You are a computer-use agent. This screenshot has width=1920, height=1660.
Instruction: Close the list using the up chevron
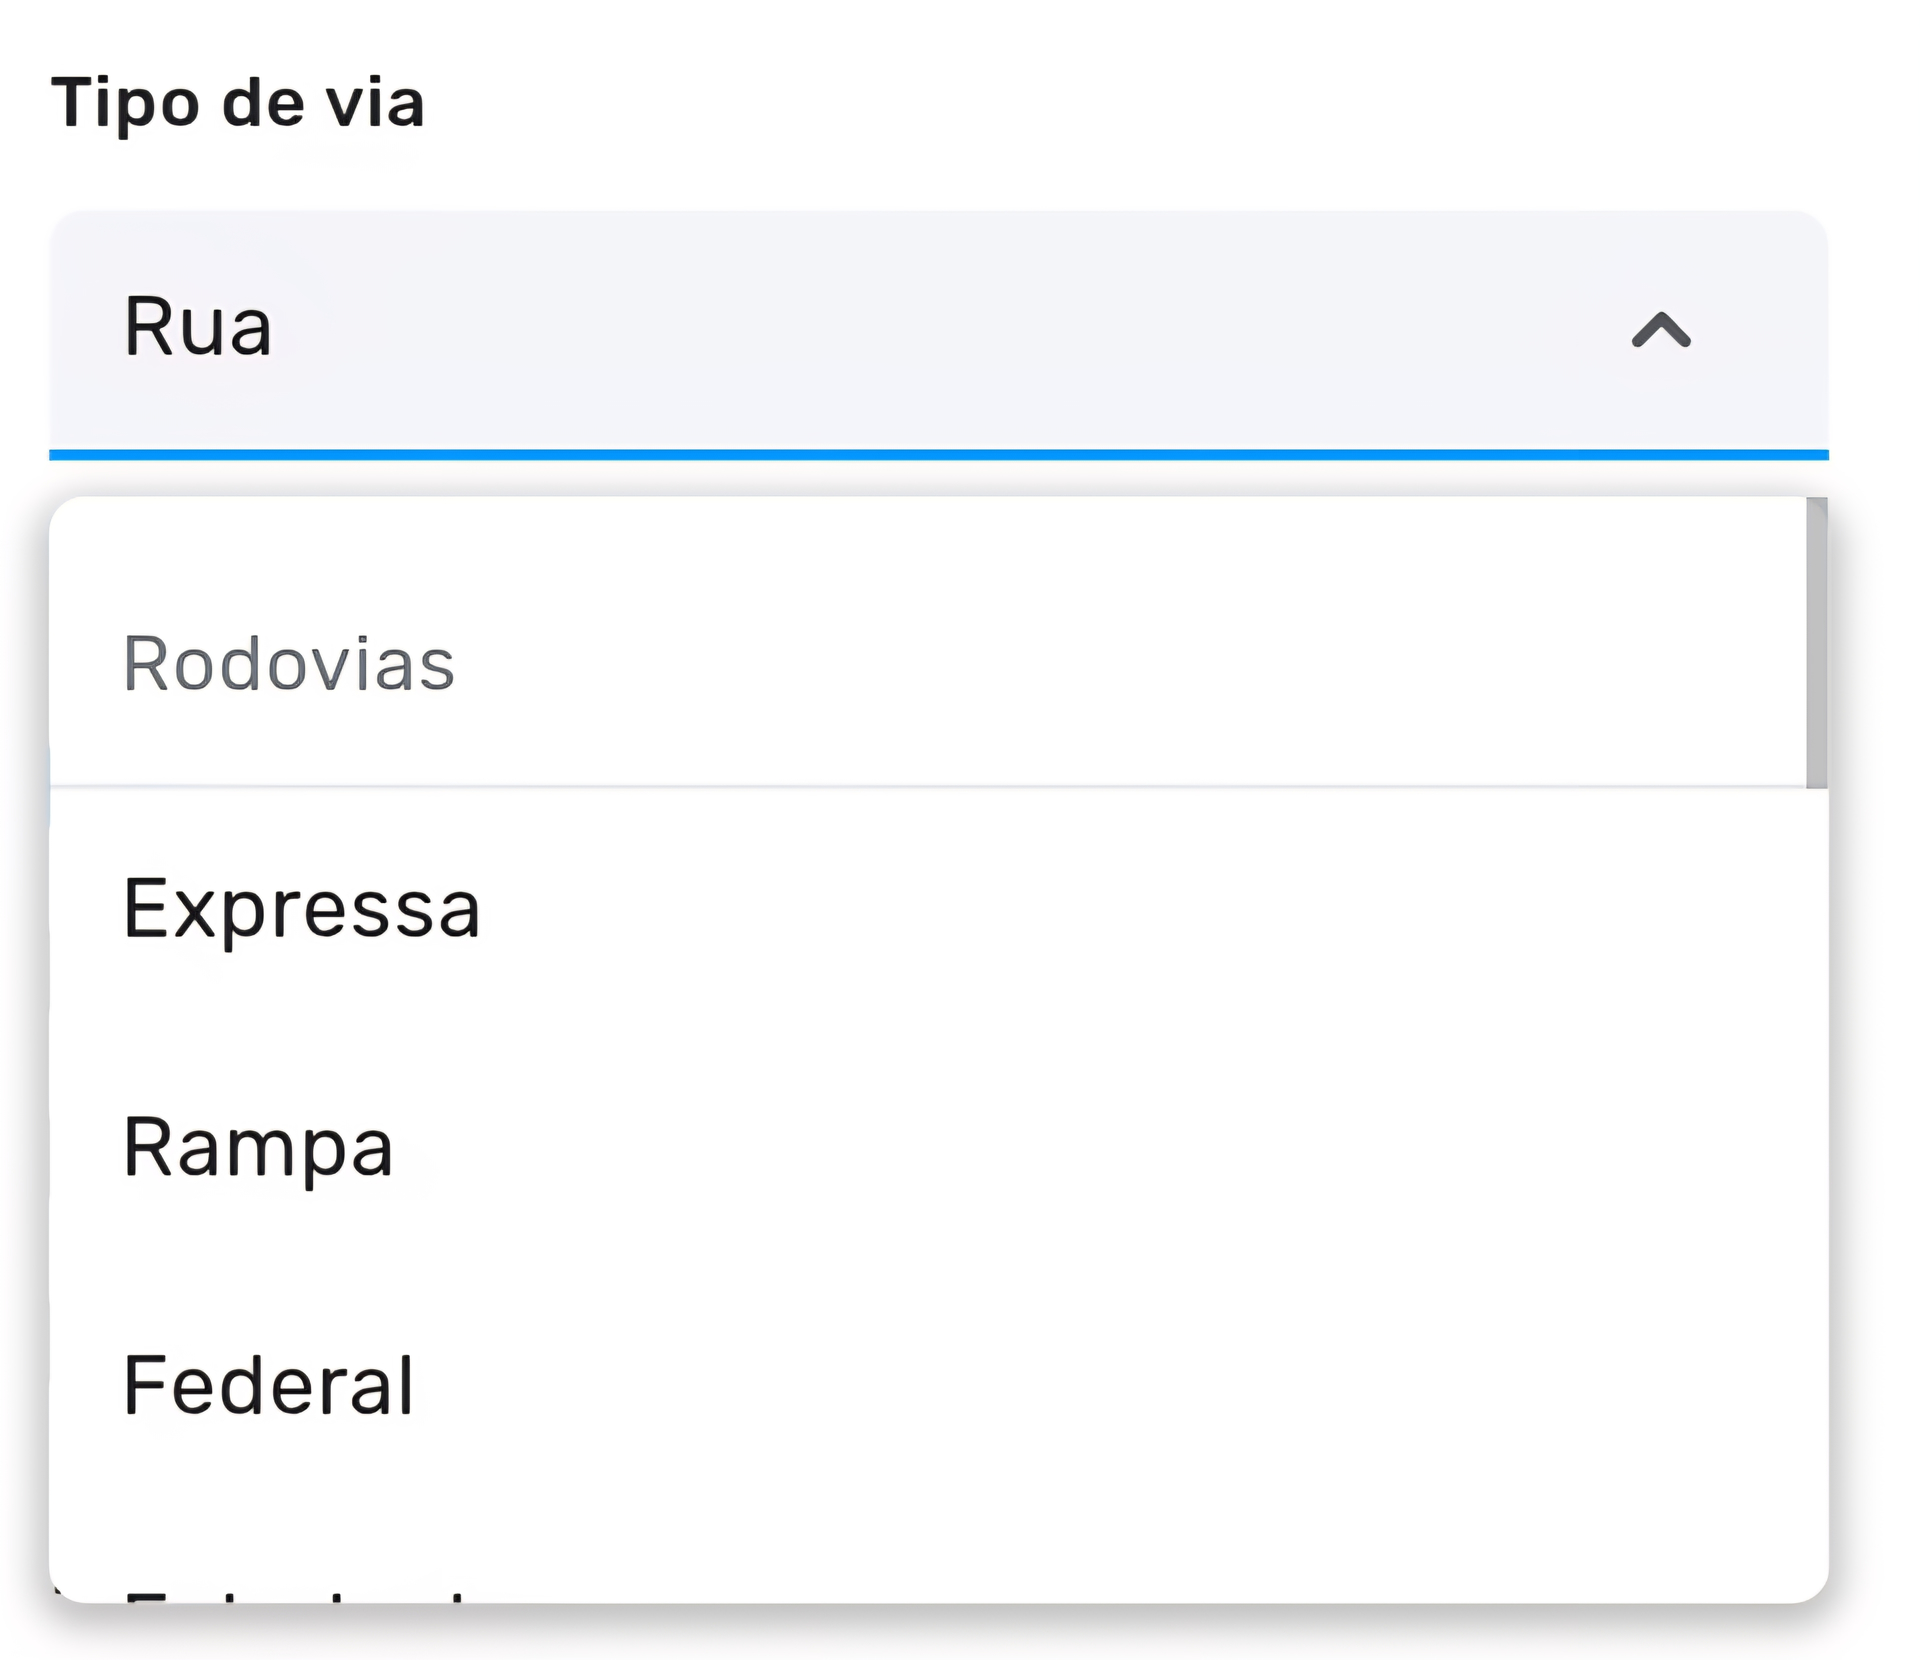click(x=1660, y=330)
